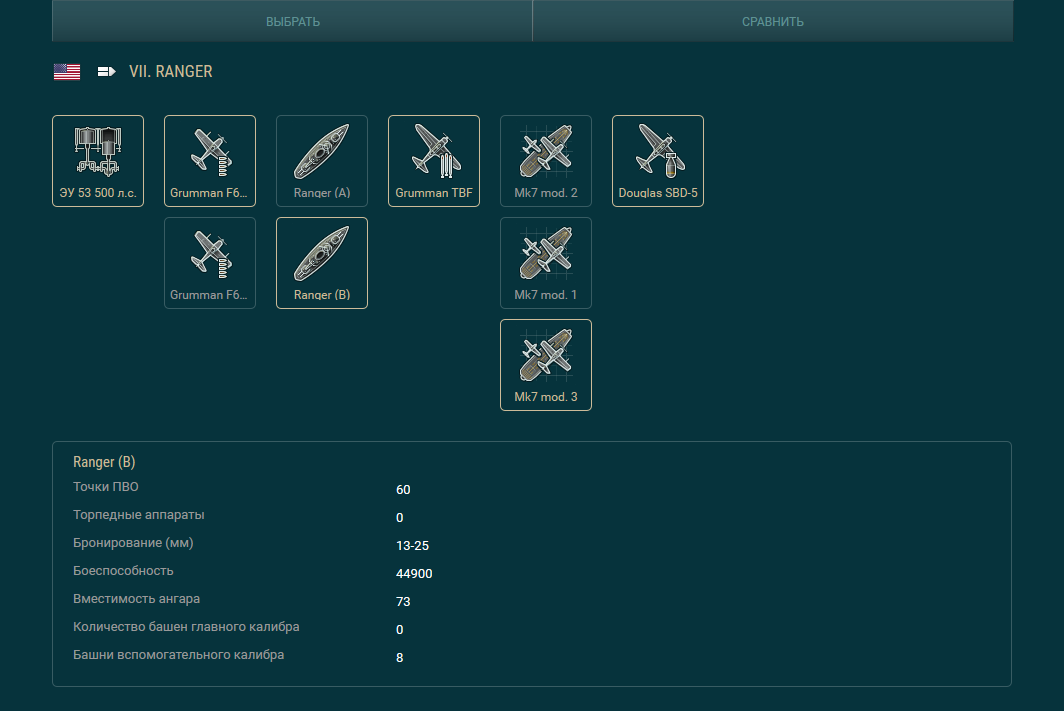This screenshot has width=1064, height=711.
Task: Choose the Ranger (A) hull module
Action: point(322,161)
